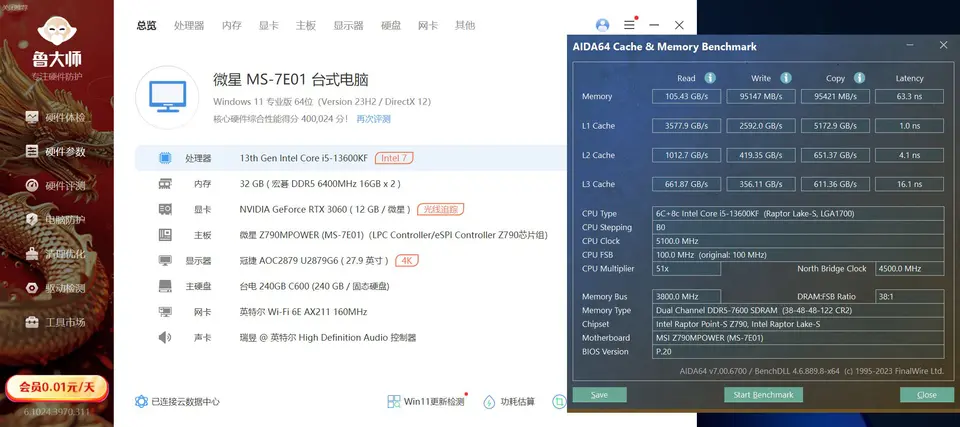Click the info icon next to Read
The image size is (960, 427).
710,78
